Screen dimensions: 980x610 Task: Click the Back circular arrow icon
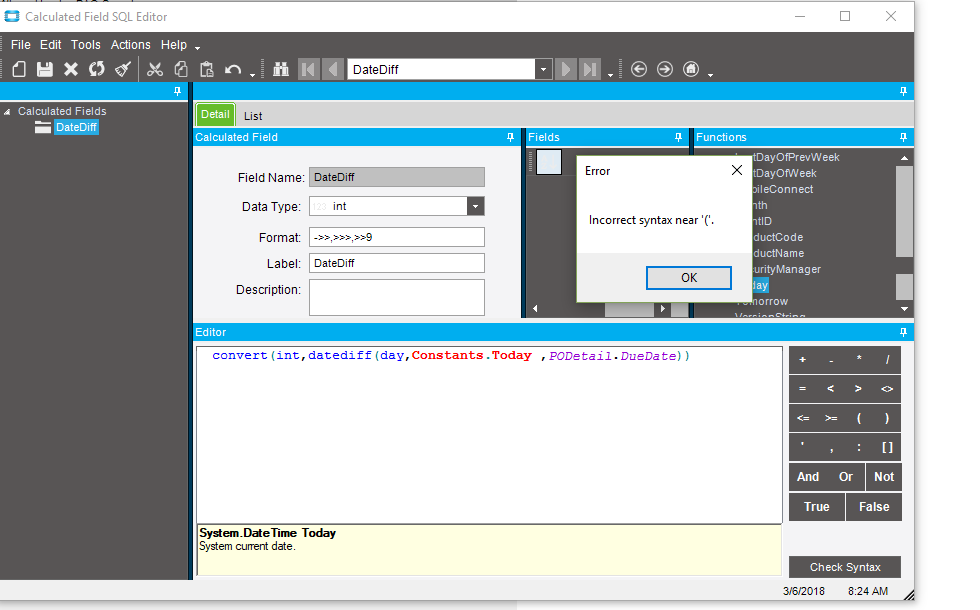click(x=639, y=69)
